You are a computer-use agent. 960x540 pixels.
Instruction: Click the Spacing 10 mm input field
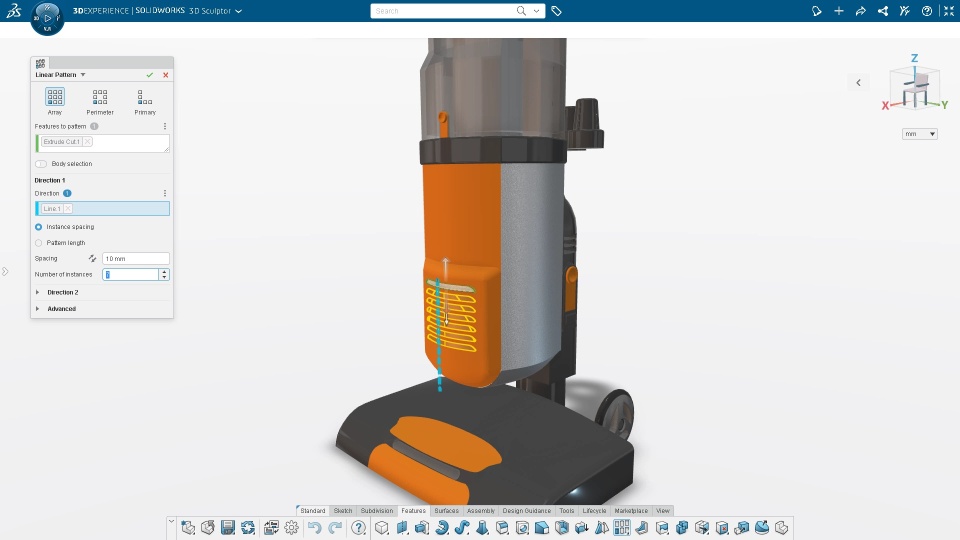[135, 258]
